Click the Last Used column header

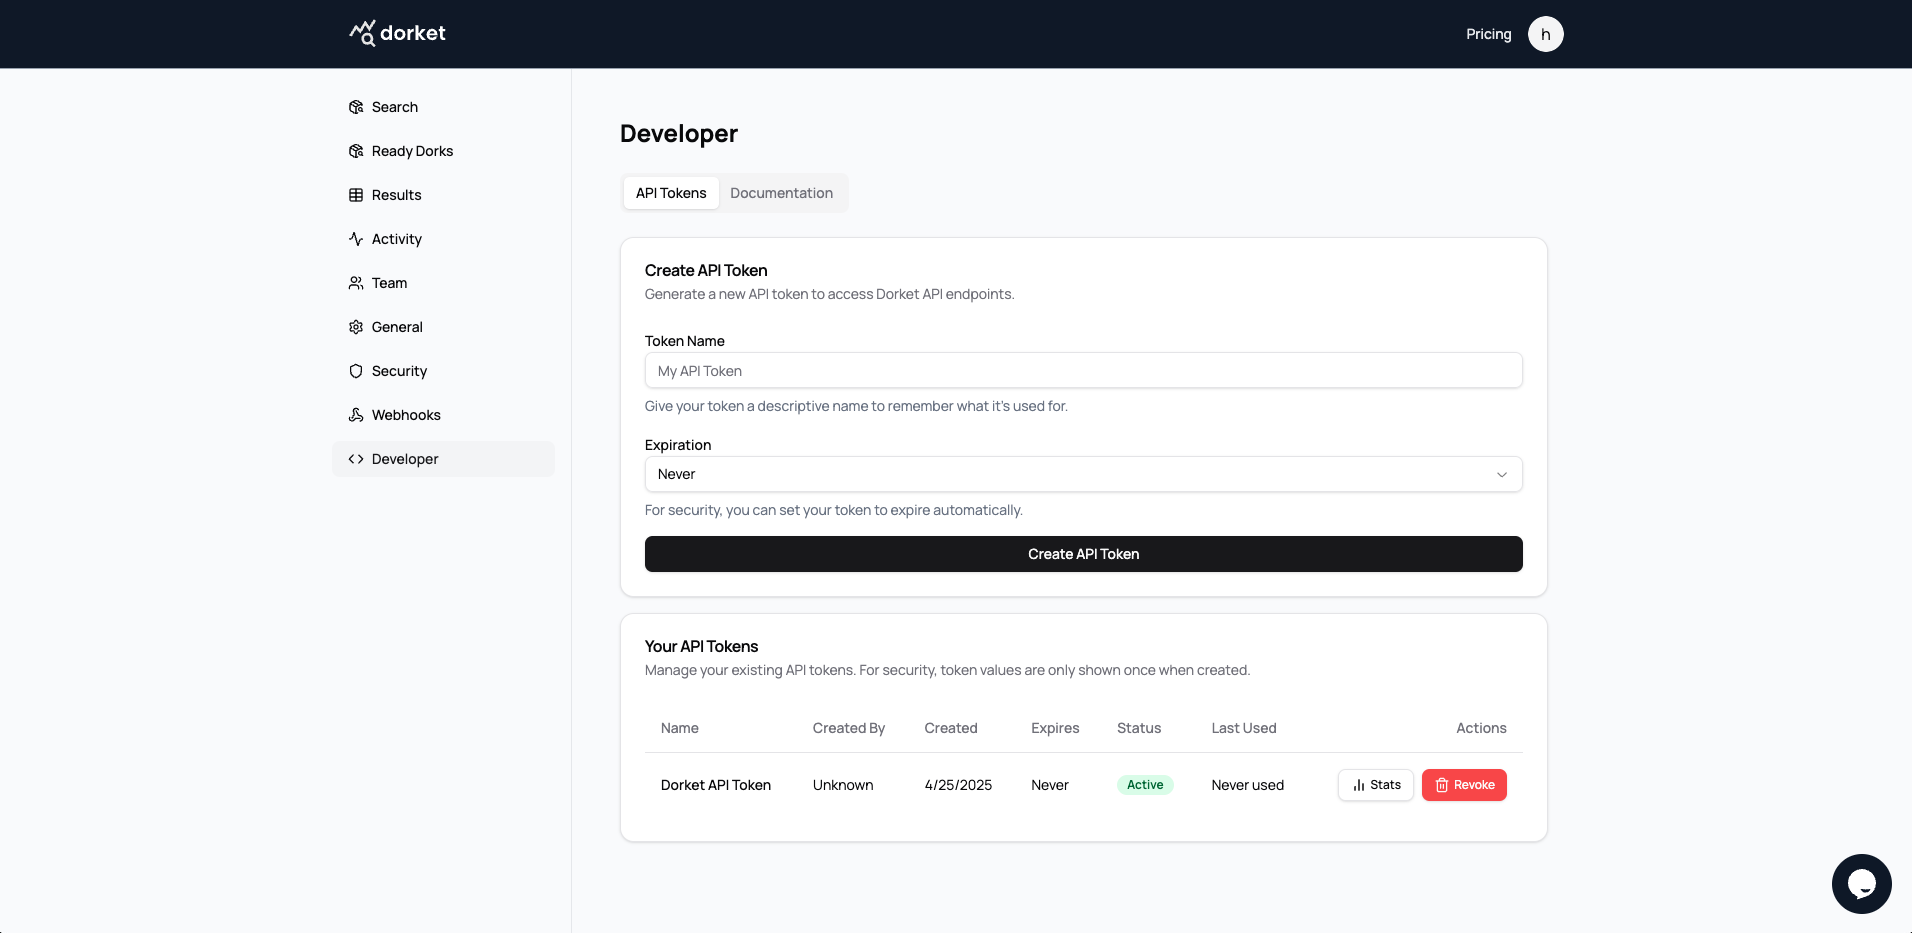tap(1244, 728)
